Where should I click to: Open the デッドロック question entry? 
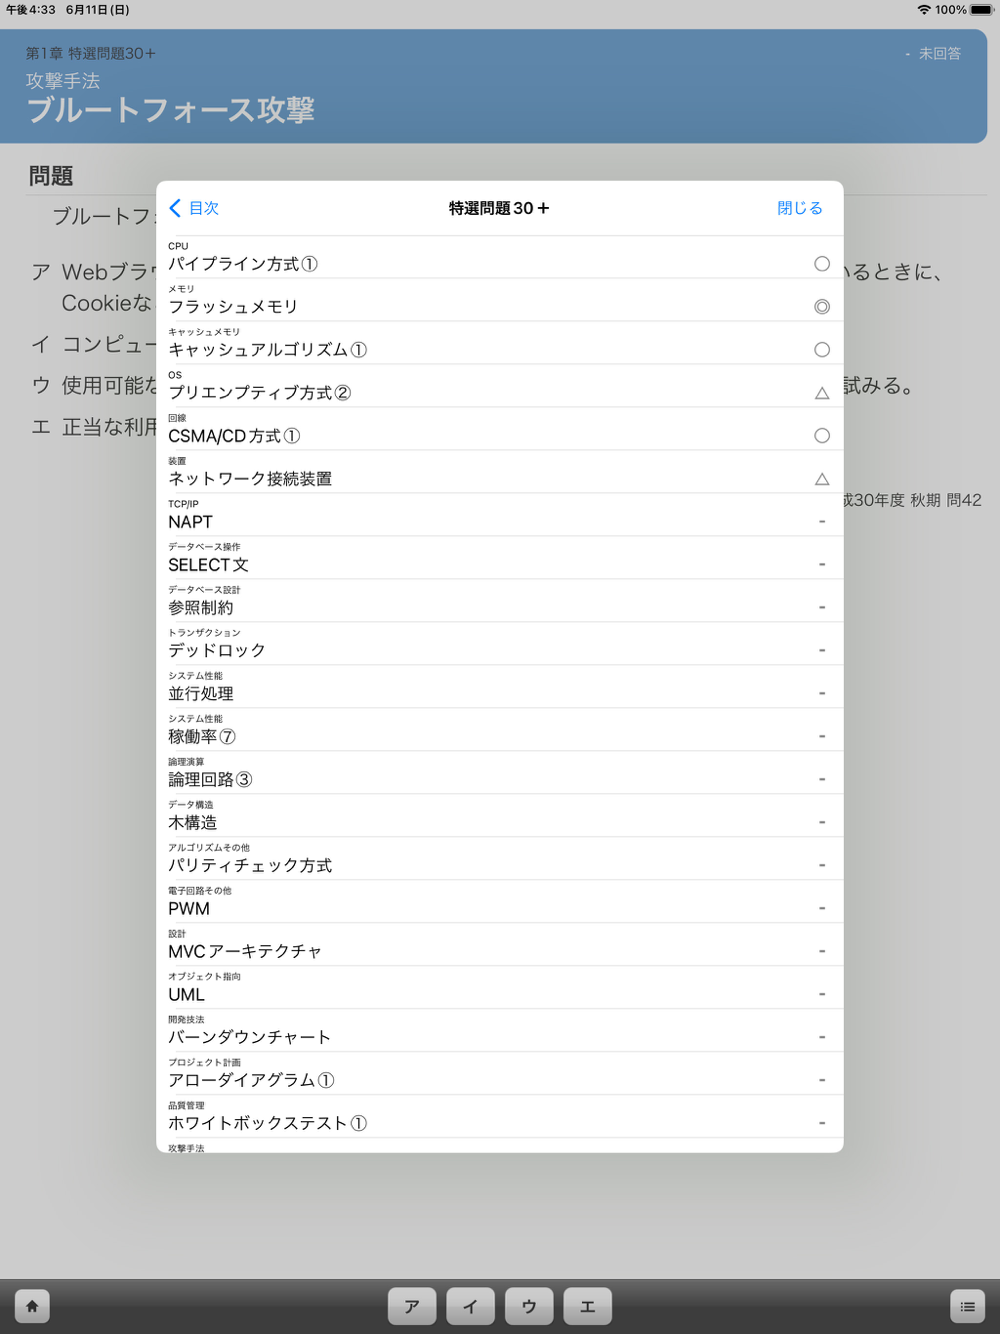(x=500, y=644)
